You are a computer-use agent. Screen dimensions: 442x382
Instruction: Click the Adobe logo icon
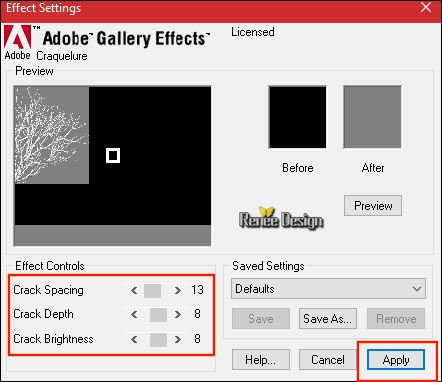click(x=18, y=37)
